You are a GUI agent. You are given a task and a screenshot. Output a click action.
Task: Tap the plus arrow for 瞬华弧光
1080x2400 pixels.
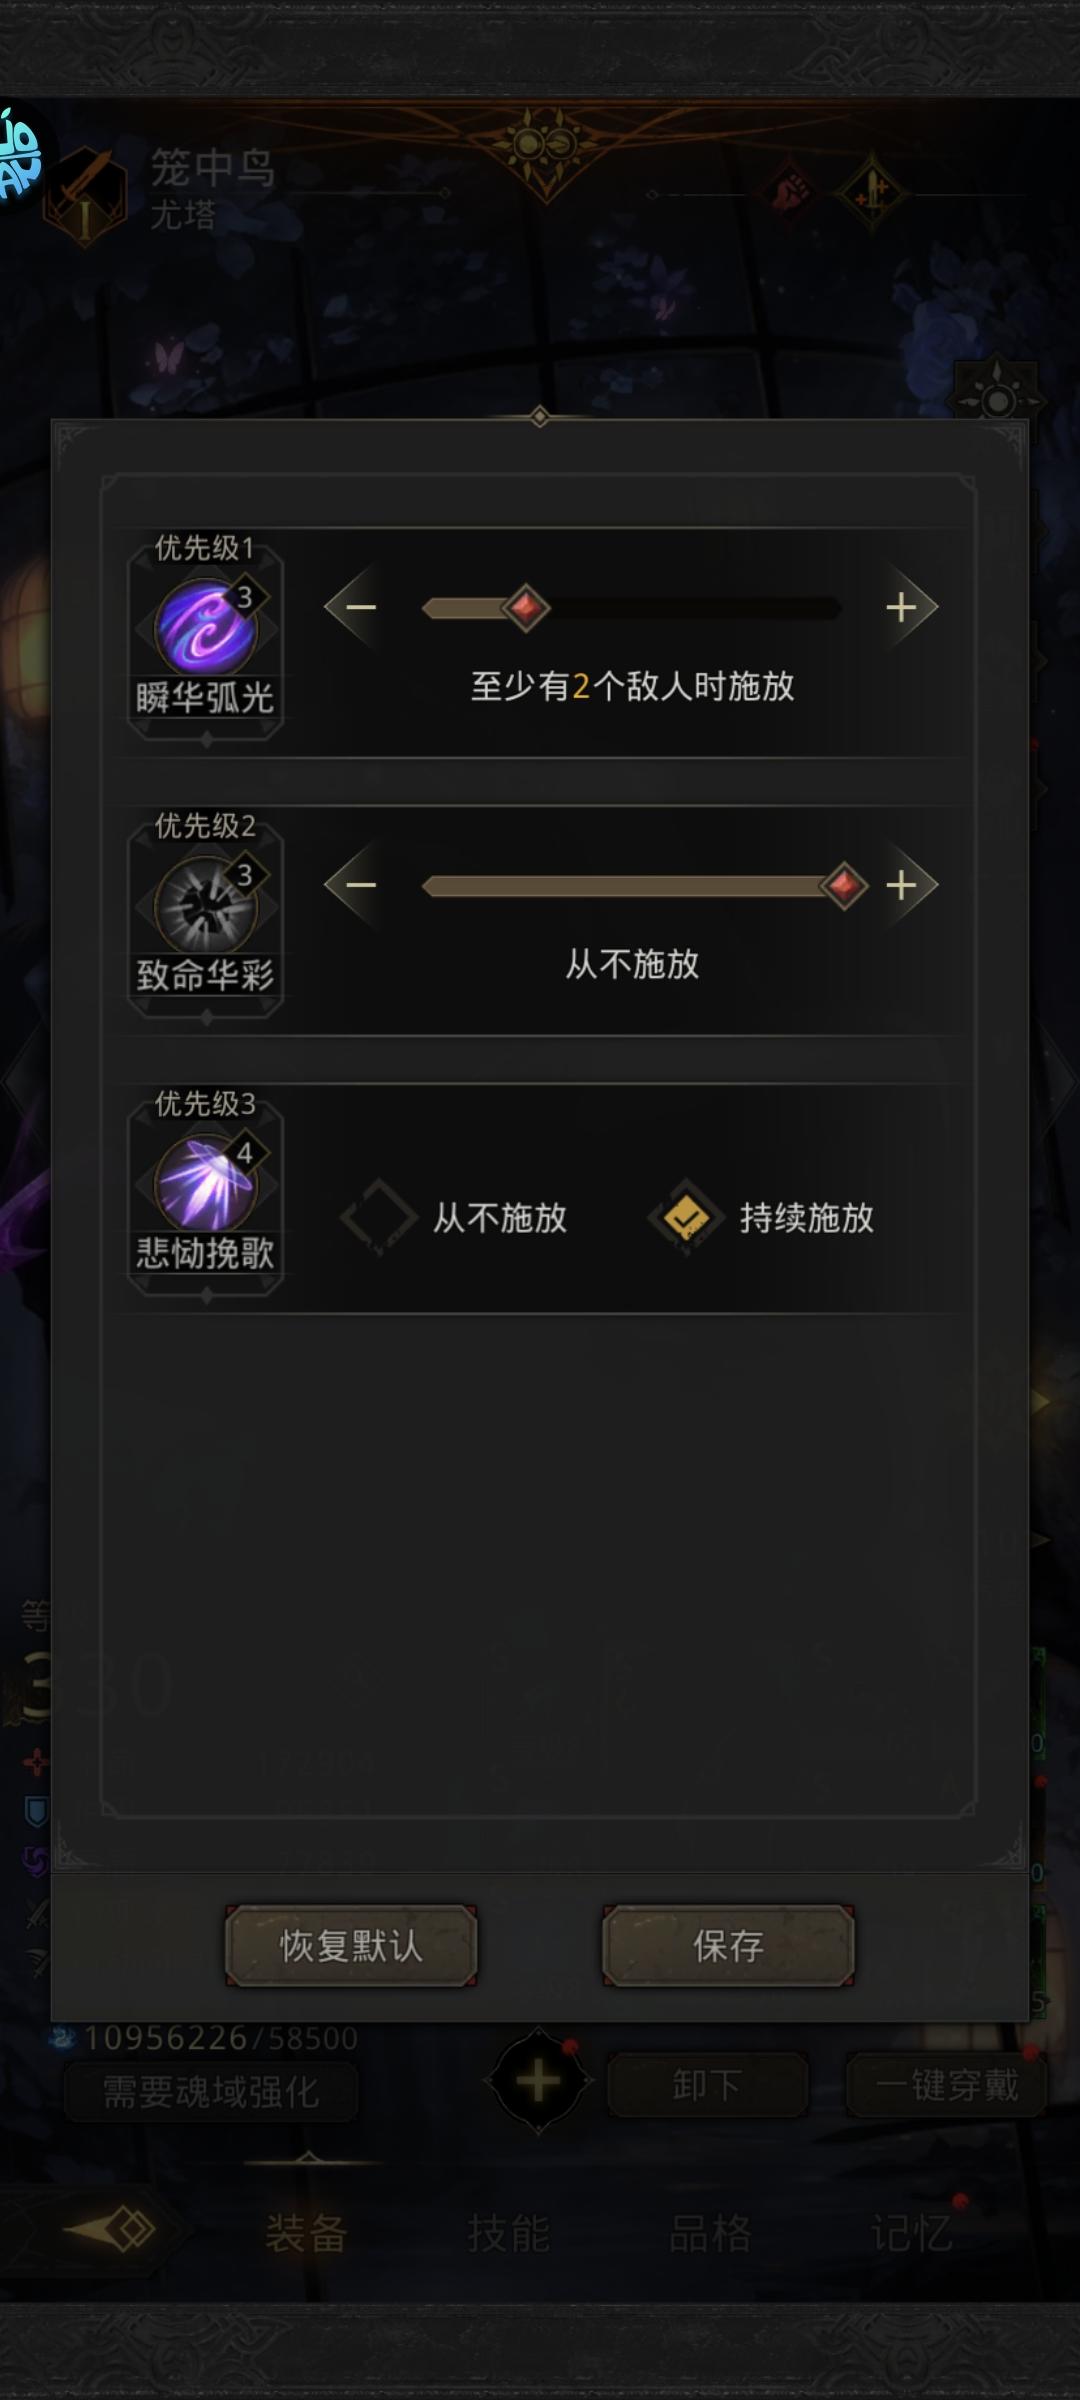(908, 607)
